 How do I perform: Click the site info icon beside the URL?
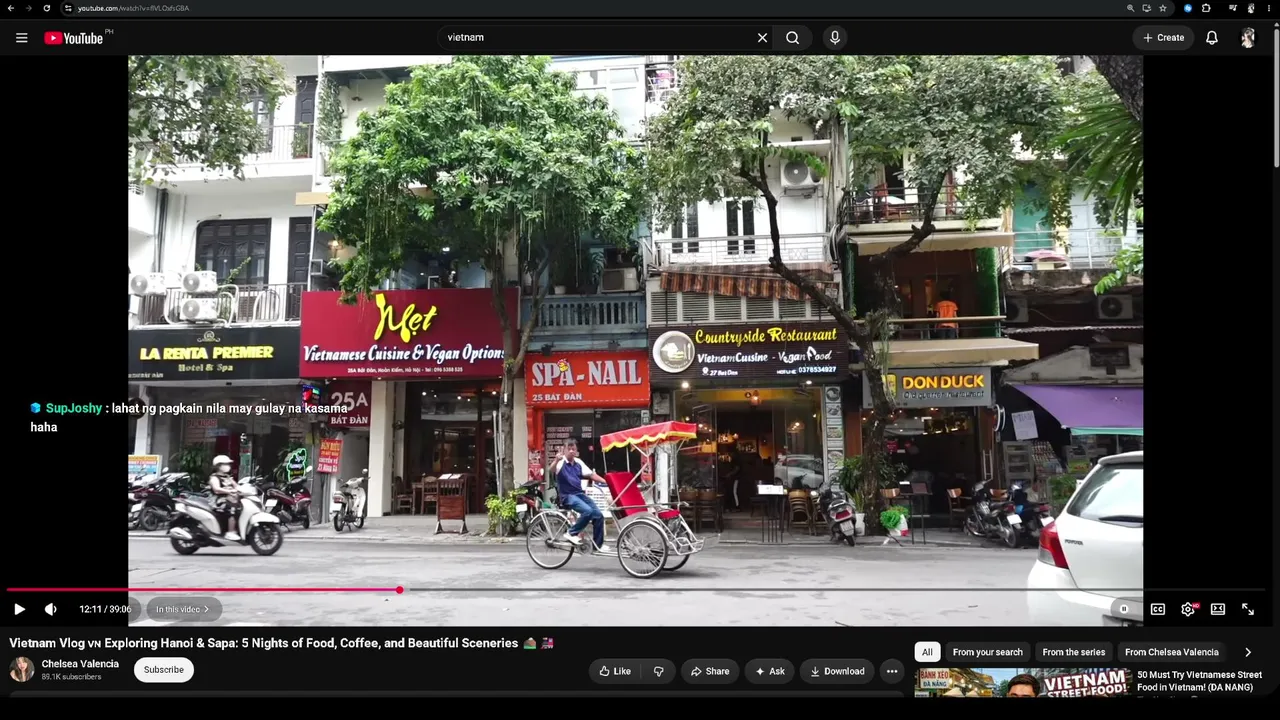pyautogui.click(x=68, y=8)
